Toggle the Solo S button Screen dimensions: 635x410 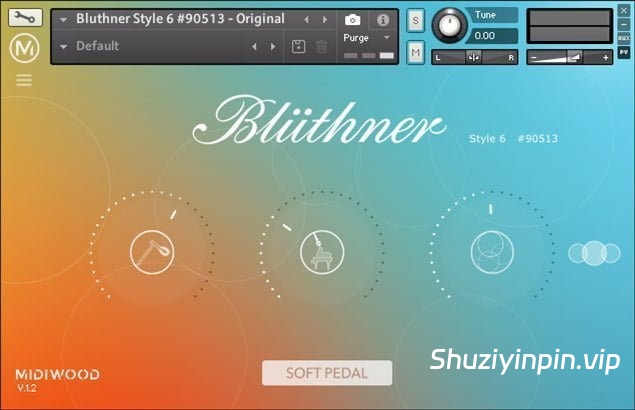(x=416, y=20)
